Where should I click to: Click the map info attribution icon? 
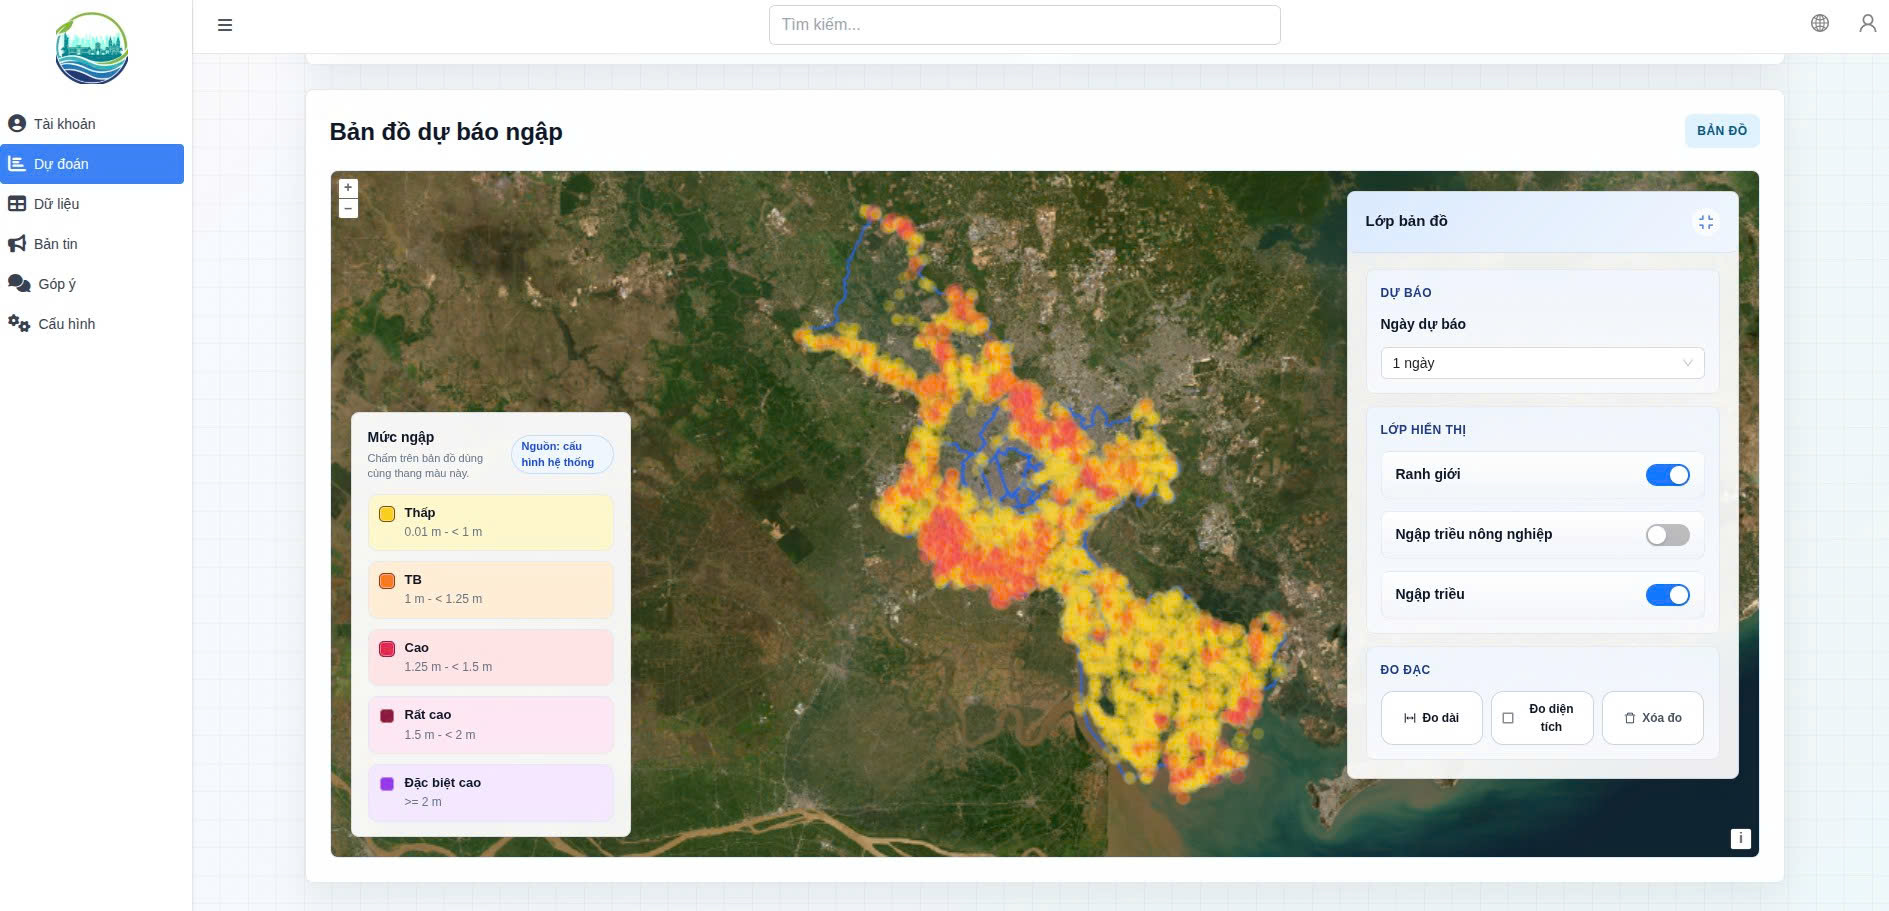[1740, 839]
